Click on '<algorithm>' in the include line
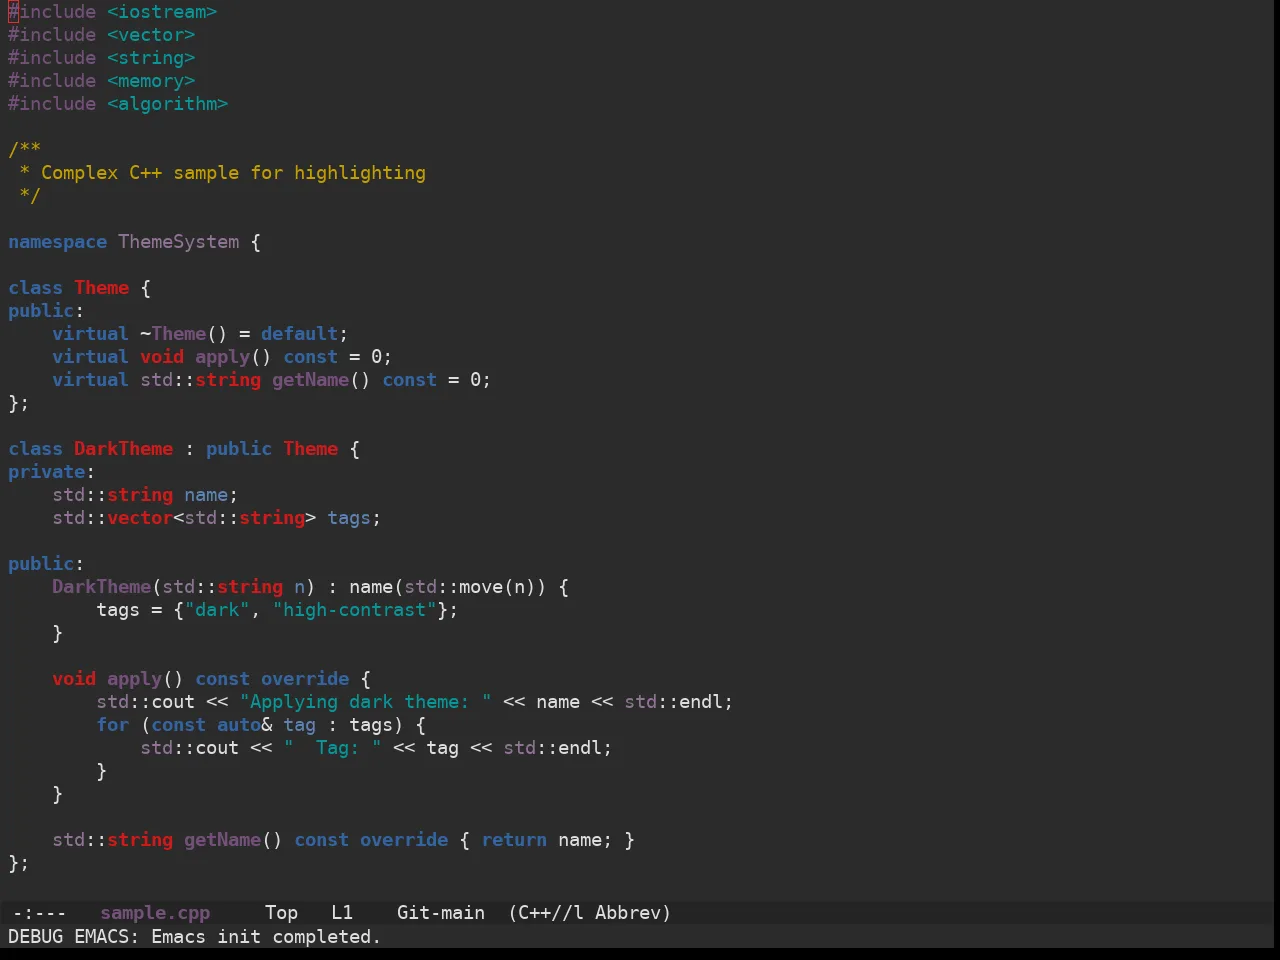This screenshot has height=960, width=1280. [168, 104]
